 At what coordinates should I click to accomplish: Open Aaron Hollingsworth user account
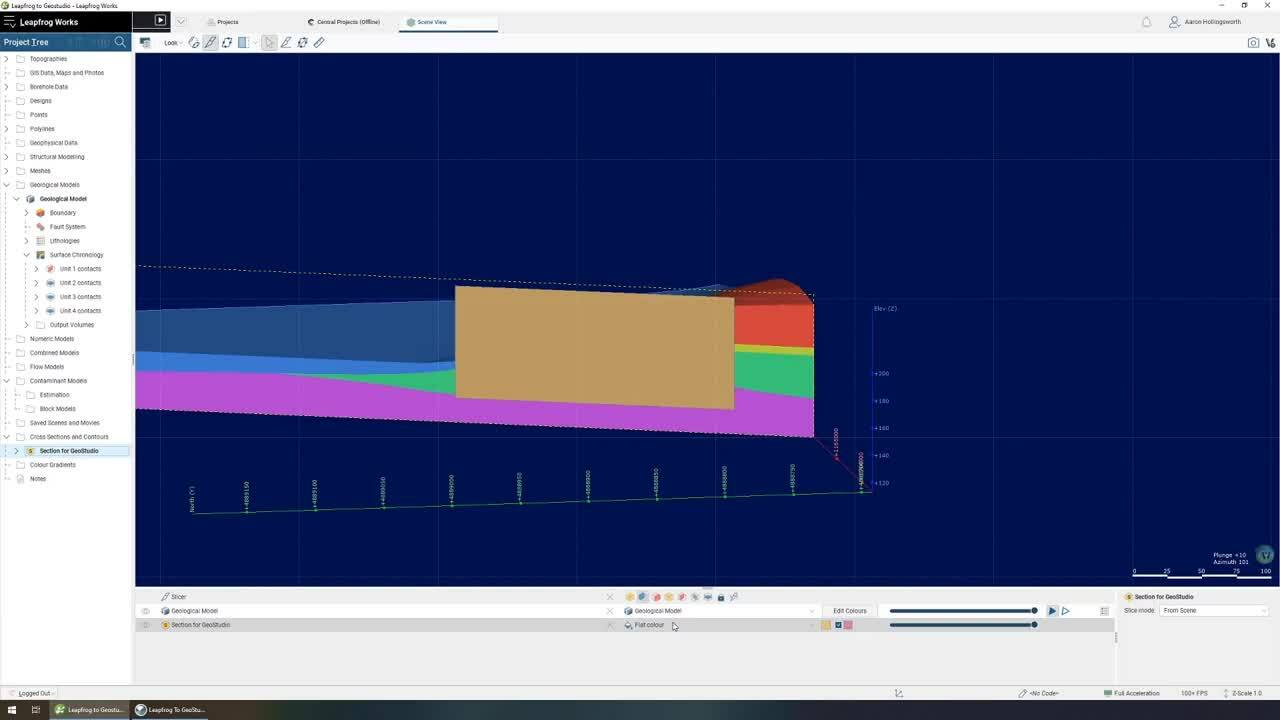1205,22
